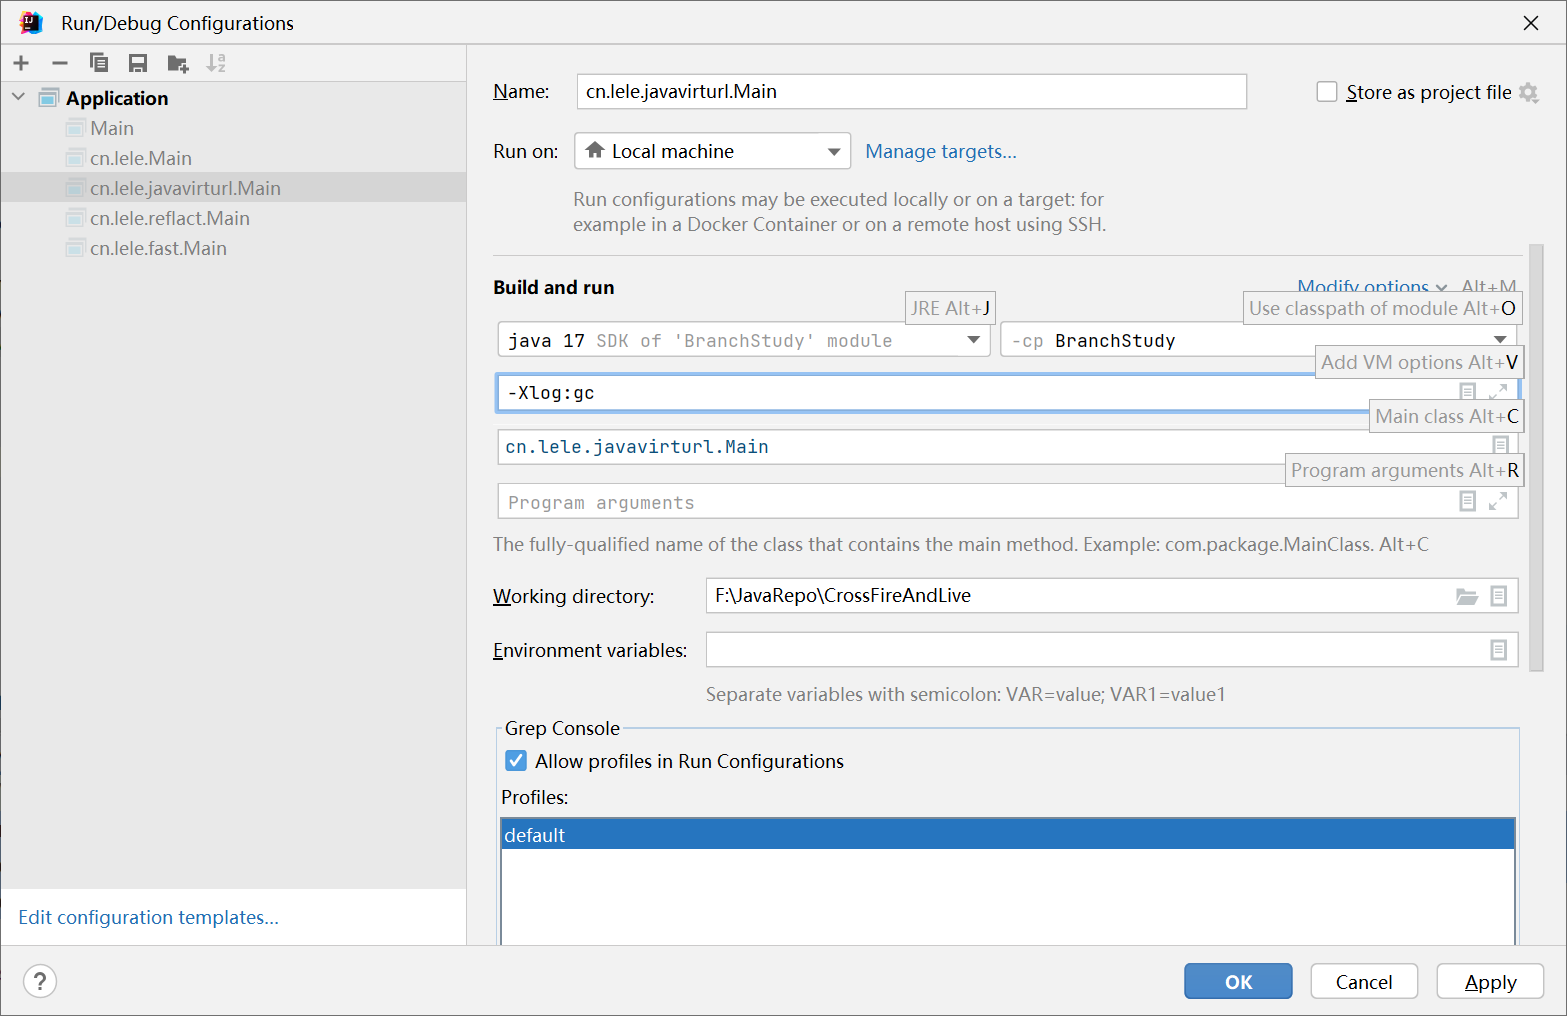
Task: Add a new configuration with plus icon
Action: tap(21, 63)
